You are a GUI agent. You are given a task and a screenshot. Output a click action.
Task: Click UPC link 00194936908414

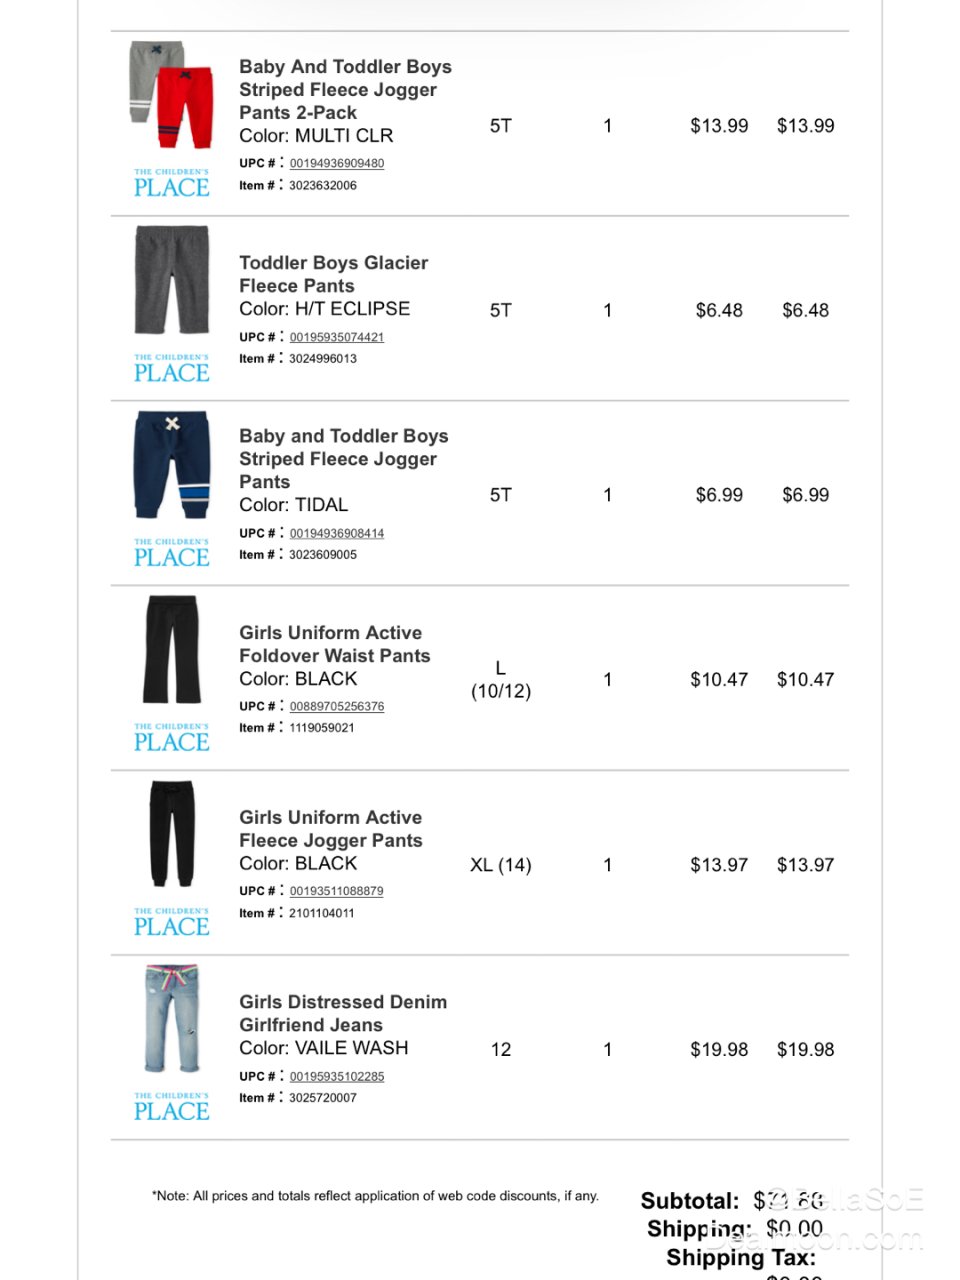pos(336,534)
